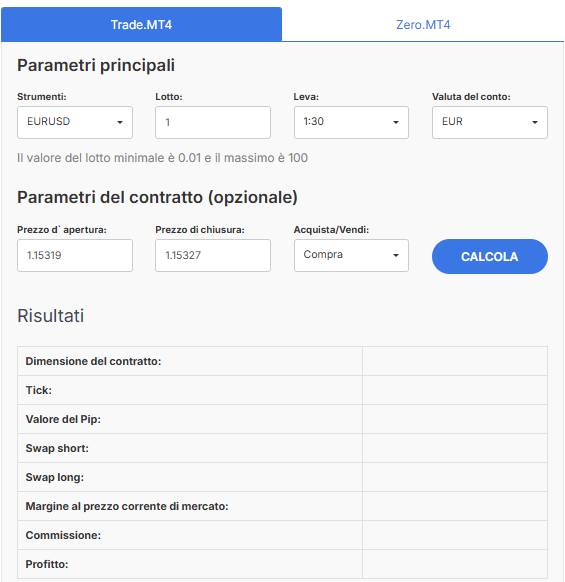Open the Leva 1:30 dropdown

coord(351,122)
